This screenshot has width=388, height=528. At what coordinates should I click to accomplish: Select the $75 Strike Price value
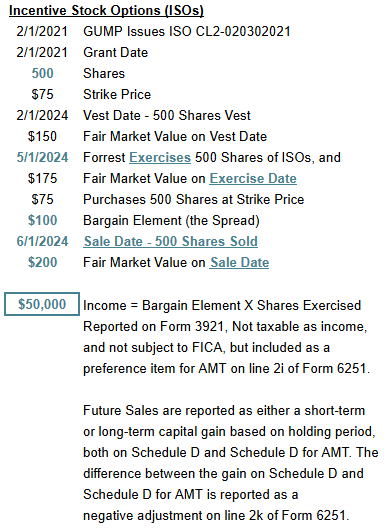tap(42, 94)
